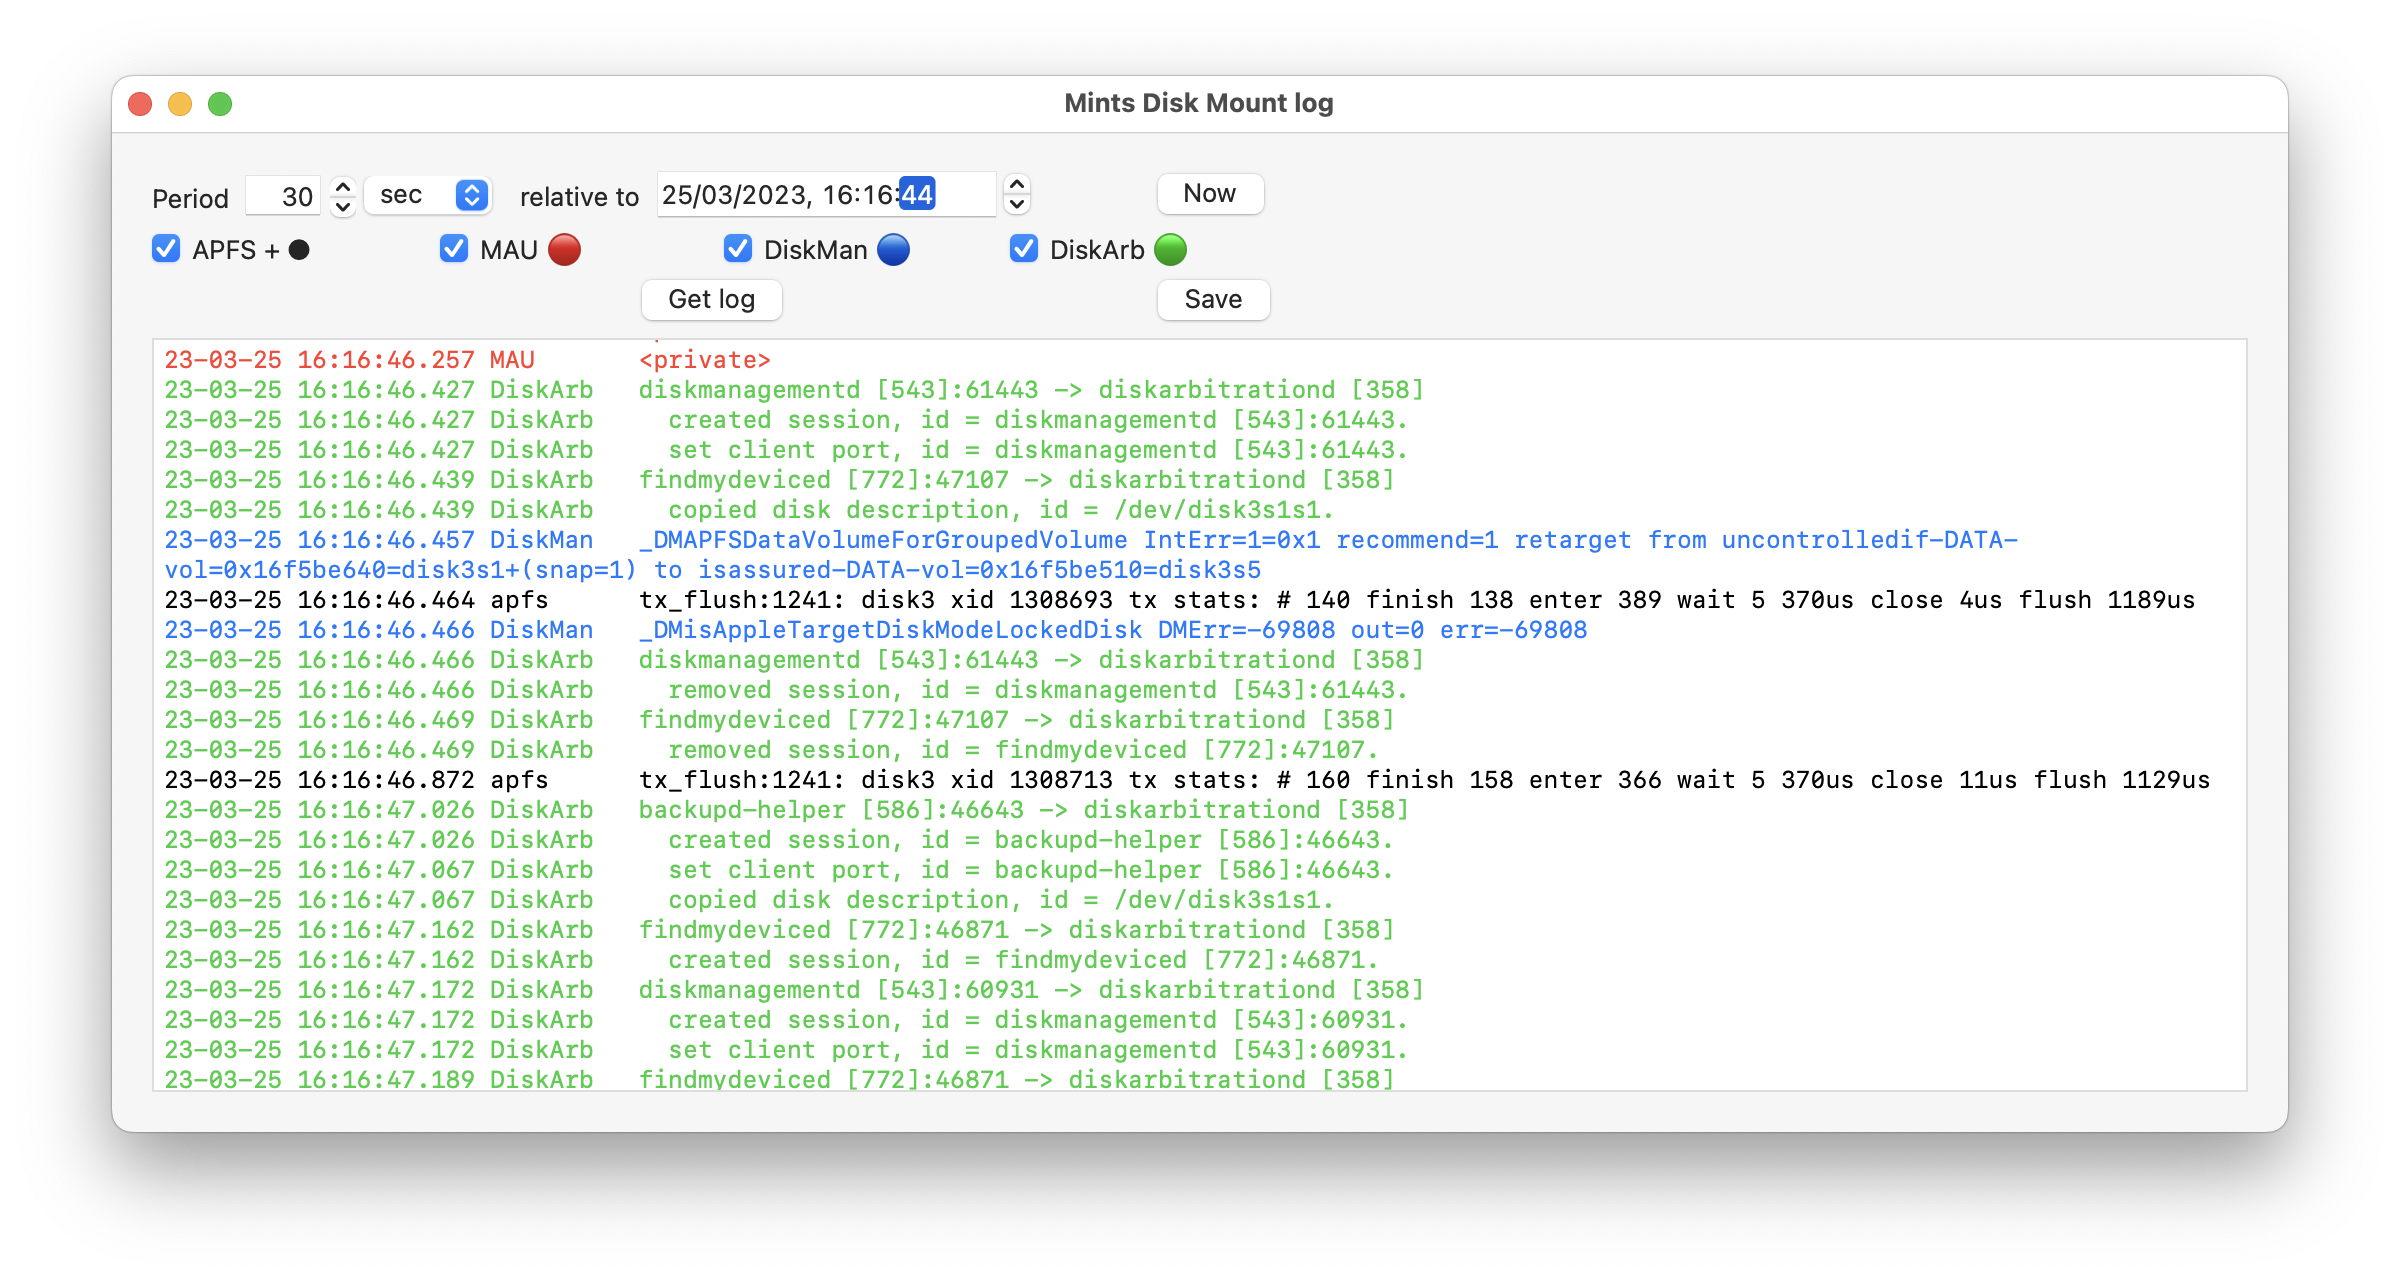
Task: Click into the Period number field
Action: click(x=284, y=196)
